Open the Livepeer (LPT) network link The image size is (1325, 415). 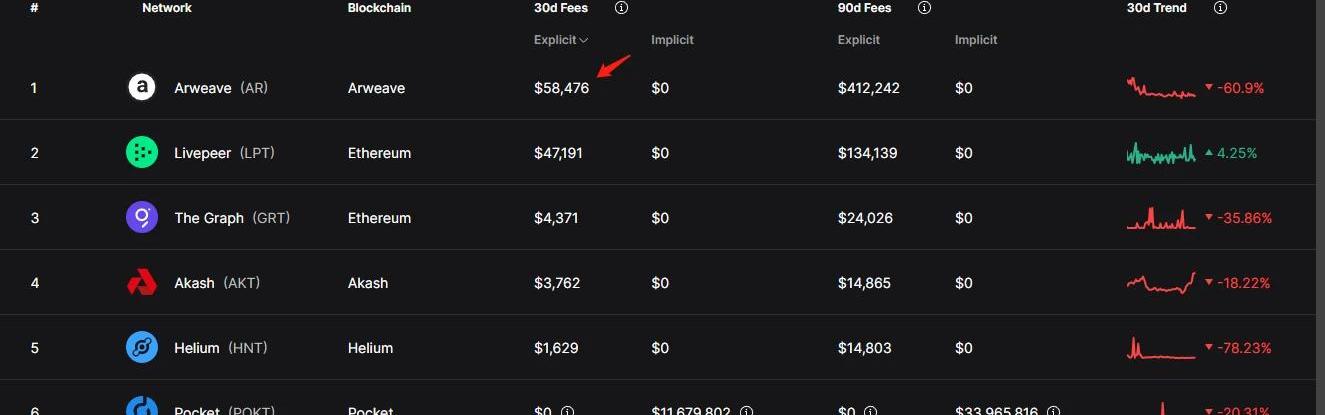pos(224,153)
